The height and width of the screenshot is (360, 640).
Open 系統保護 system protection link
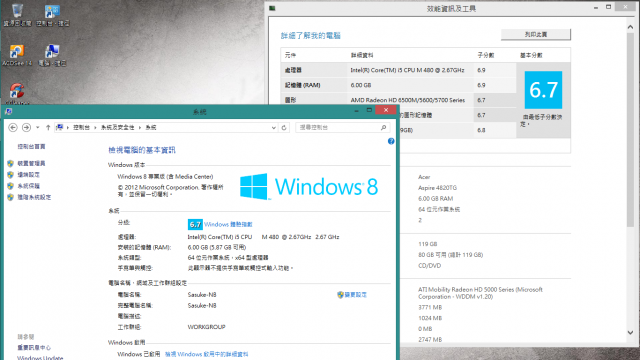pos(29,186)
